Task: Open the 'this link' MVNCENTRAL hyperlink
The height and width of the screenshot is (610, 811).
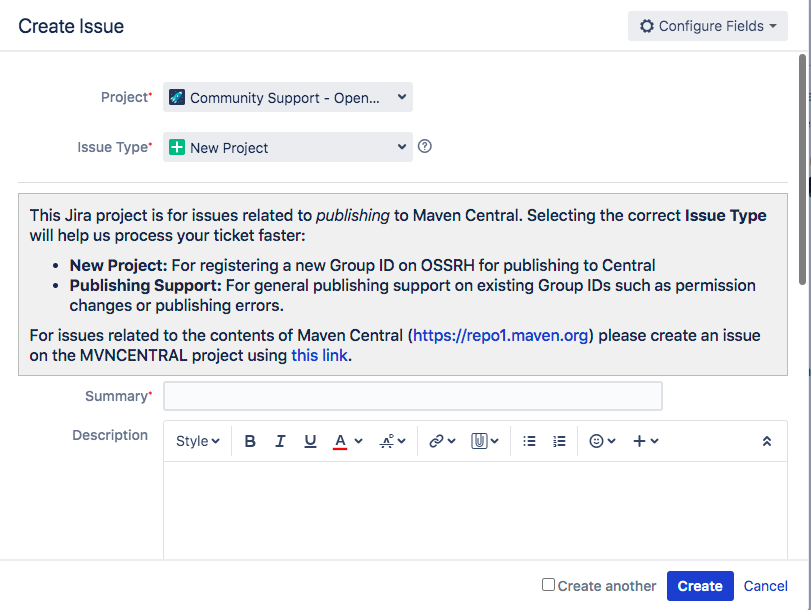Action: point(319,355)
